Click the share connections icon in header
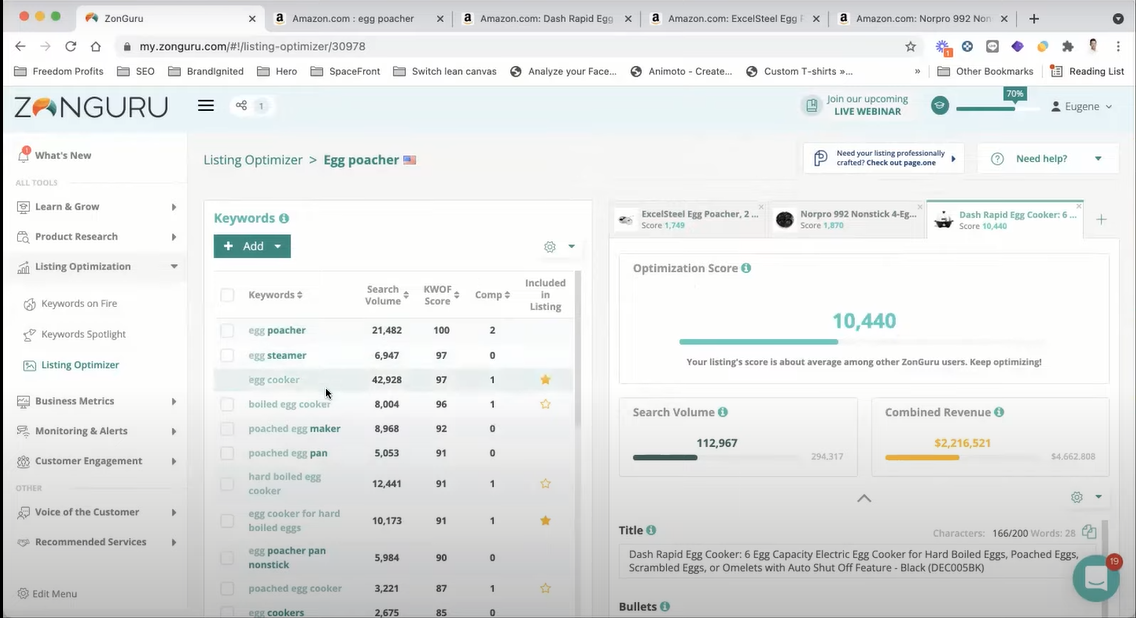Viewport: 1136px width, 618px height. click(241, 106)
